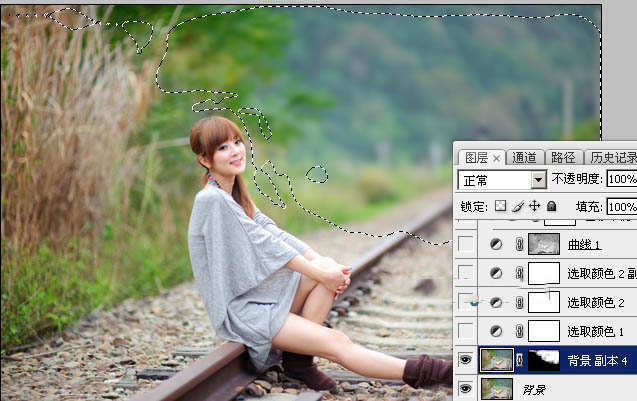637x401 pixels.
Task: Click the lock all padlock icon
Action: click(x=551, y=206)
